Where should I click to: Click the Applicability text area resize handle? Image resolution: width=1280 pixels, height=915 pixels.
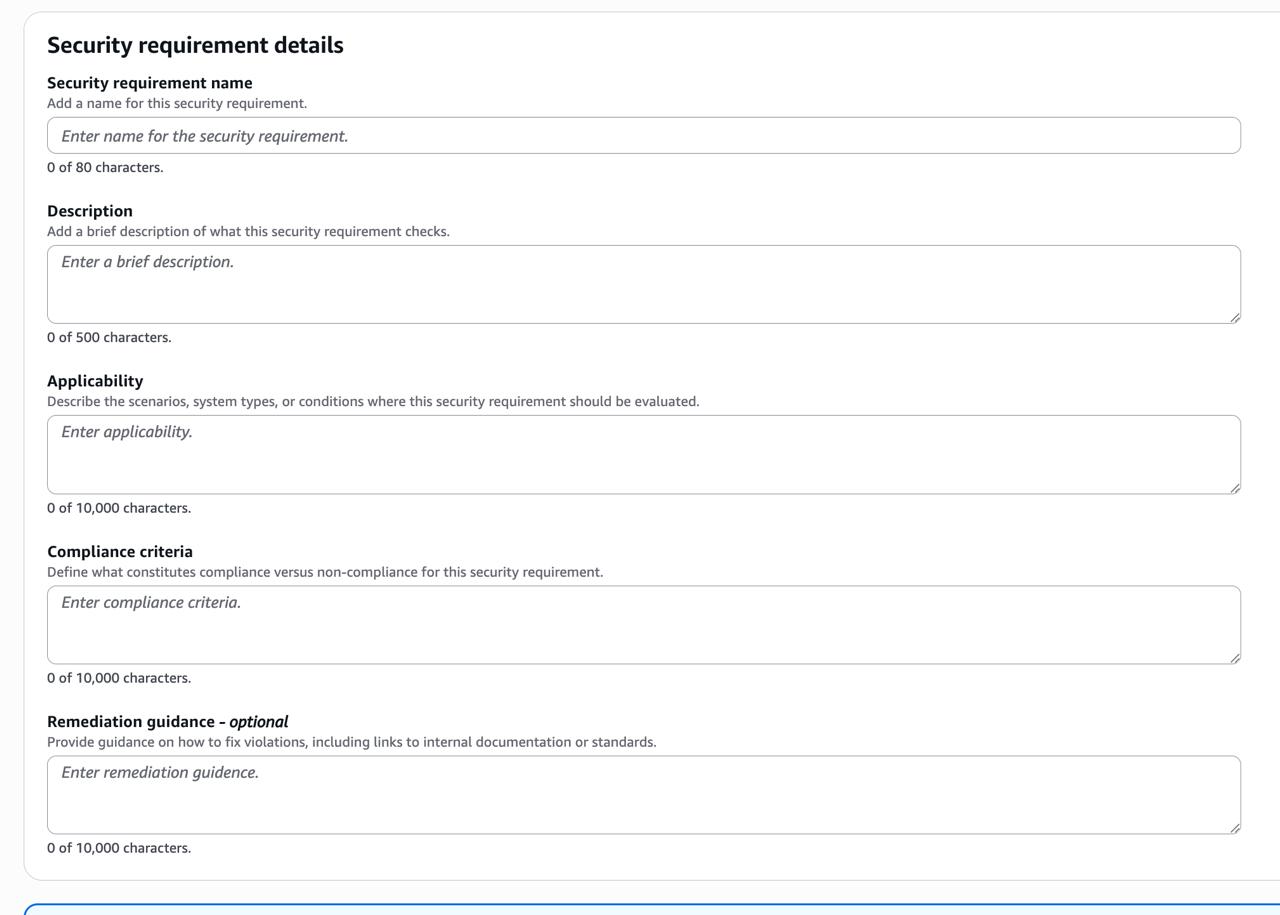click(x=1234, y=487)
